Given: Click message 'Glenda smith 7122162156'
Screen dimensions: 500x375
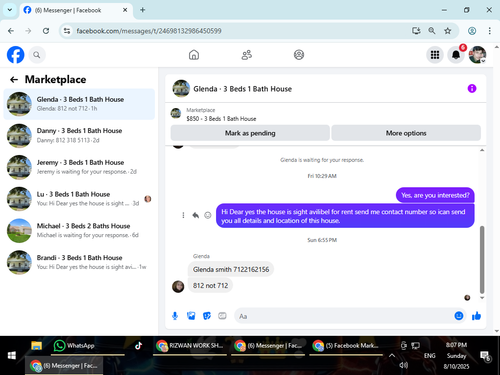Looking at the screenshot, I should [231, 269].
